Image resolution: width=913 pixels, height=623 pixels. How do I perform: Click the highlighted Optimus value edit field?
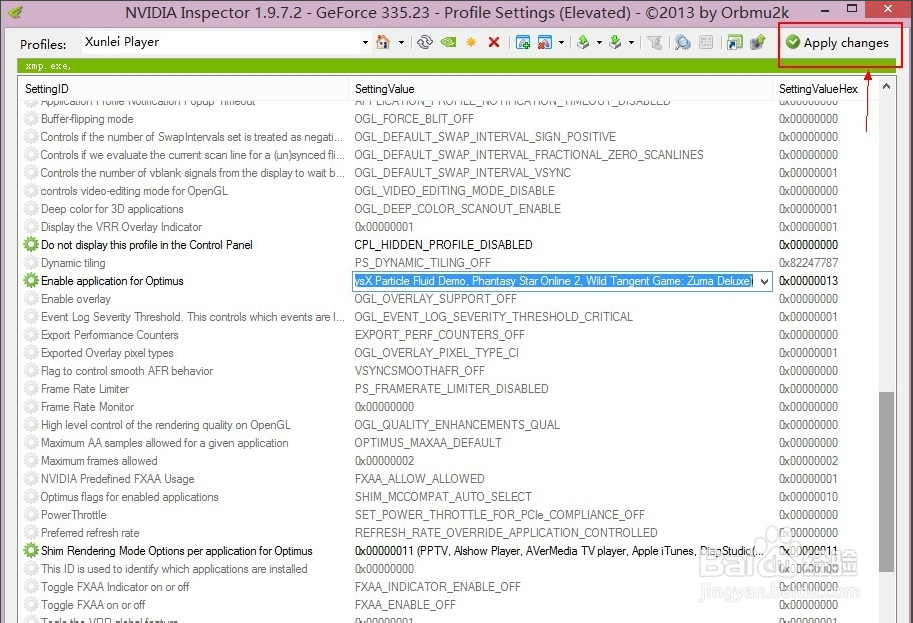tap(555, 281)
